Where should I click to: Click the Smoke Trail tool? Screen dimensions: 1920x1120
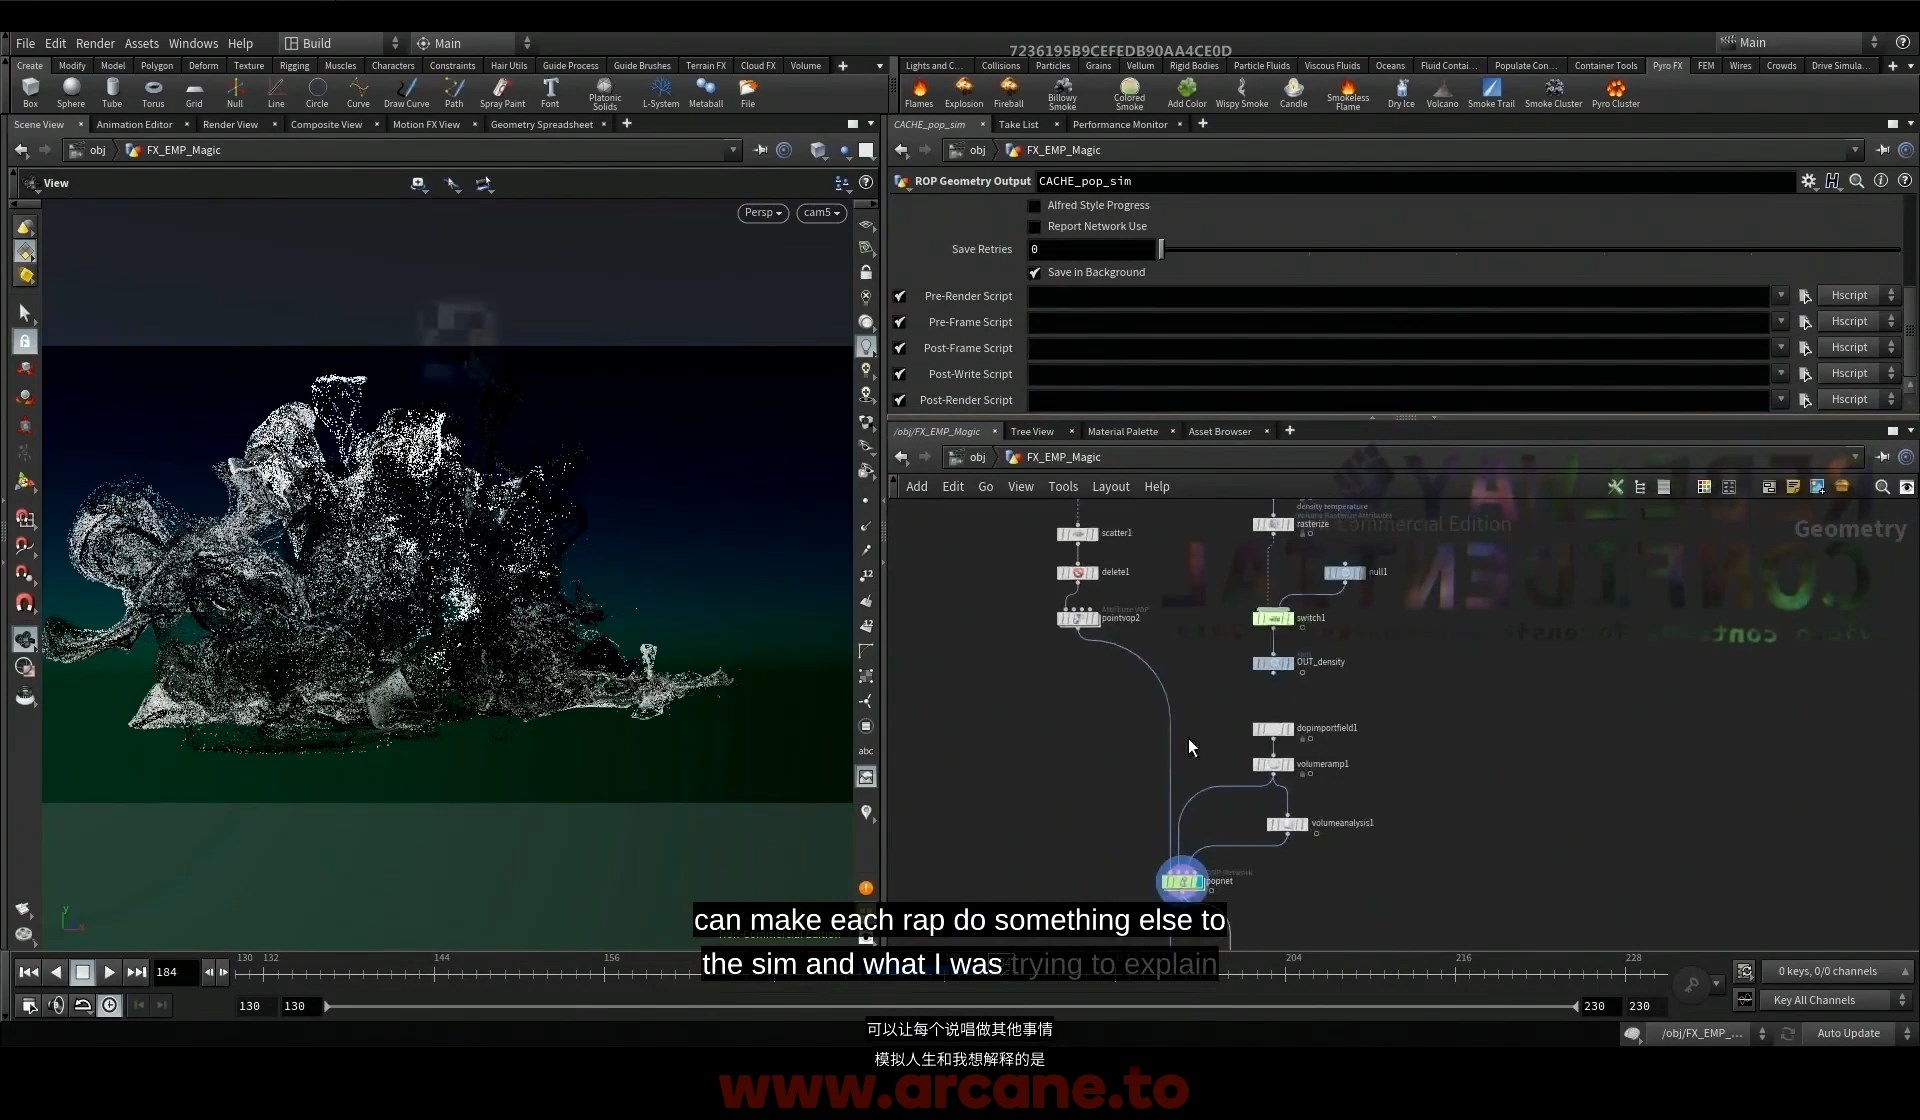point(1491,92)
